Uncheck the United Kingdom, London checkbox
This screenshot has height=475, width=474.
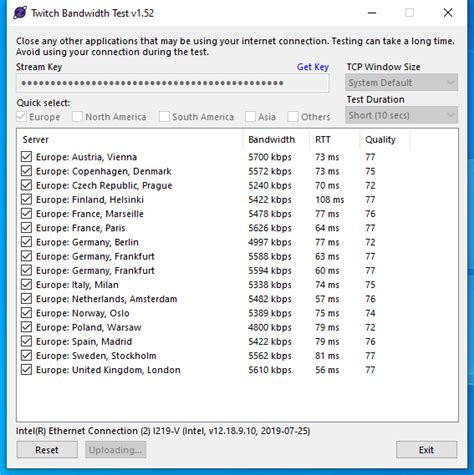pyautogui.click(x=26, y=370)
